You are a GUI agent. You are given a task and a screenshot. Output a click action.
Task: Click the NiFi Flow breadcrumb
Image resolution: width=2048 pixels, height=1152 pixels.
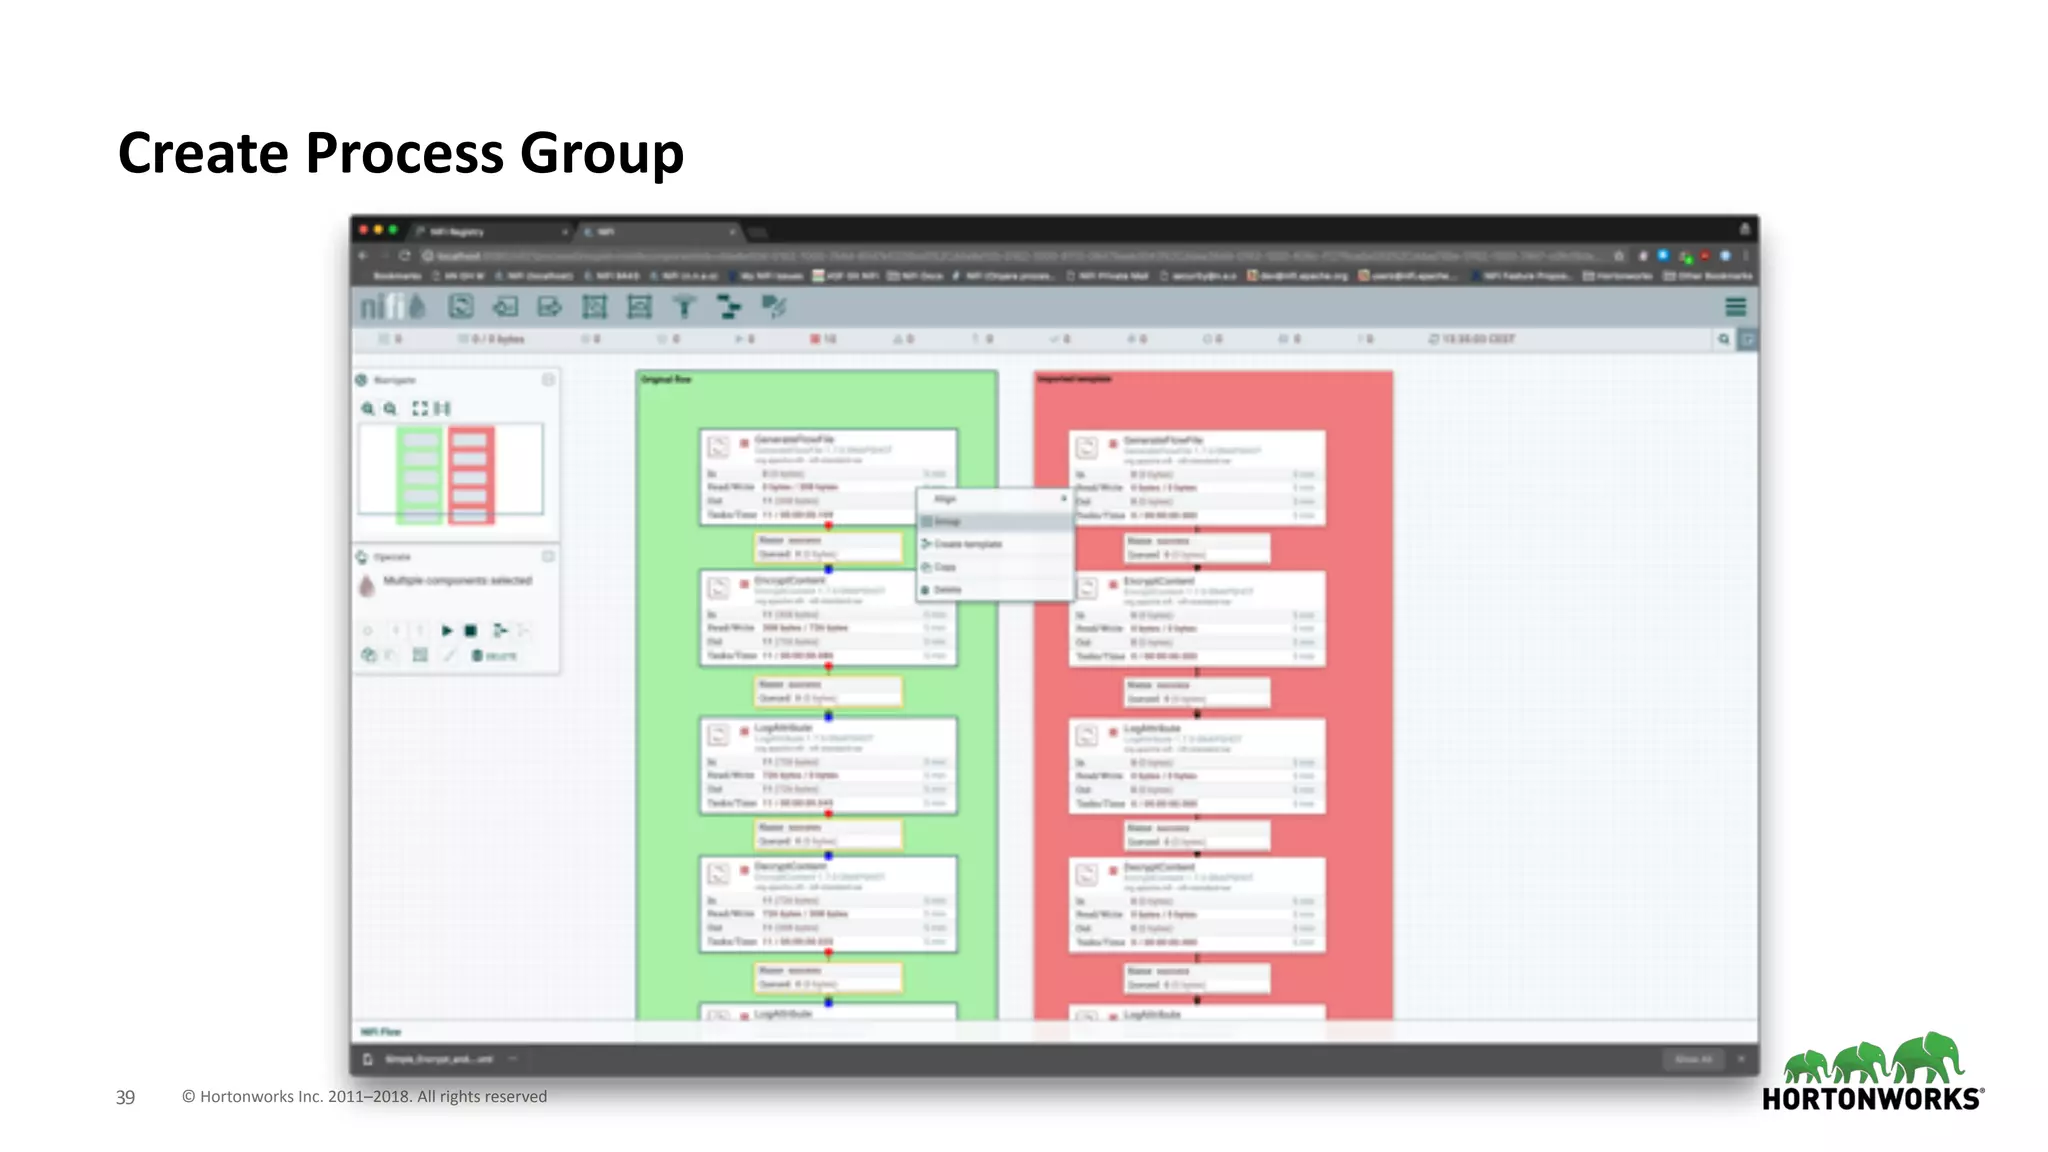click(381, 1031)
